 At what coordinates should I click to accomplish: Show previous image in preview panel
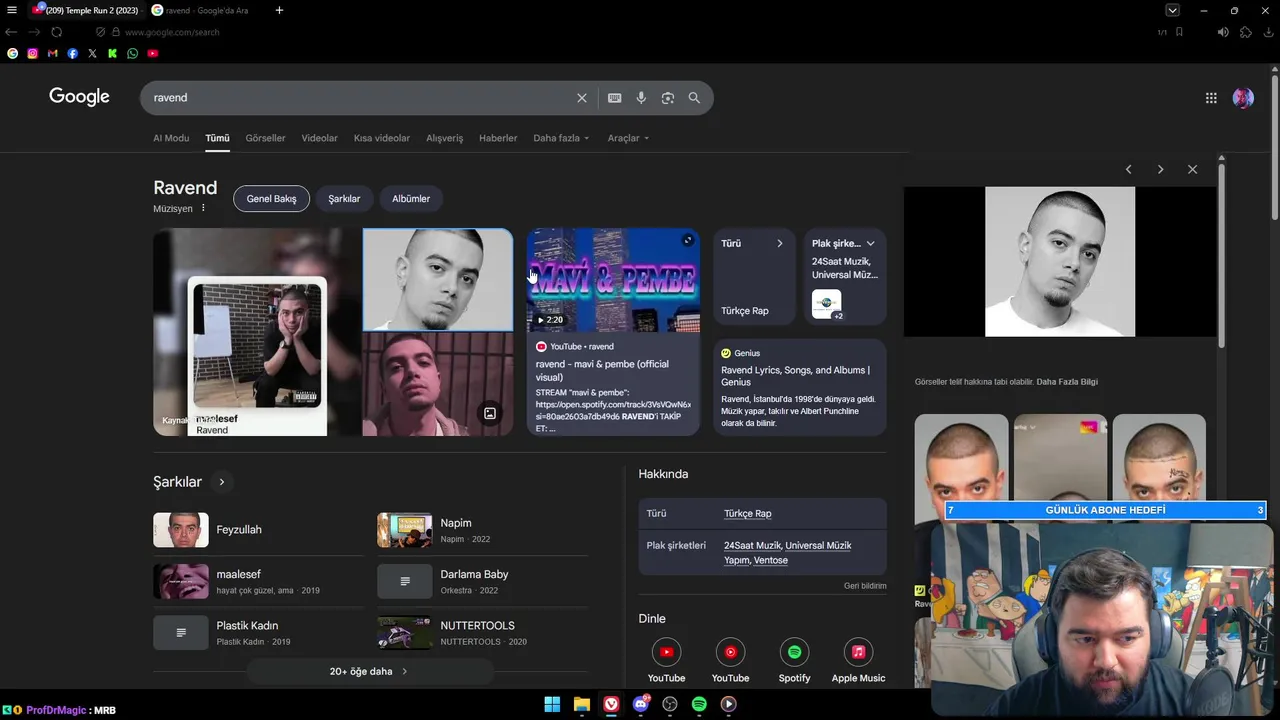[1128, 169]
